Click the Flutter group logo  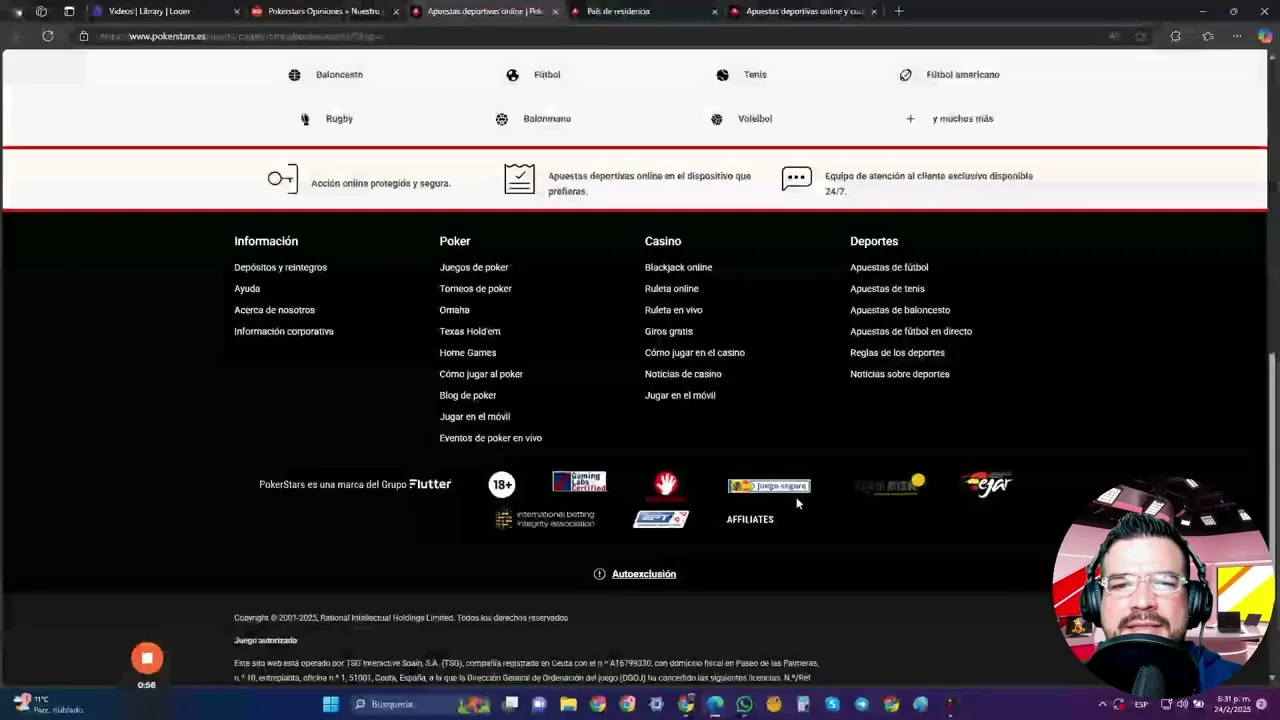click(x=430, y=484)
